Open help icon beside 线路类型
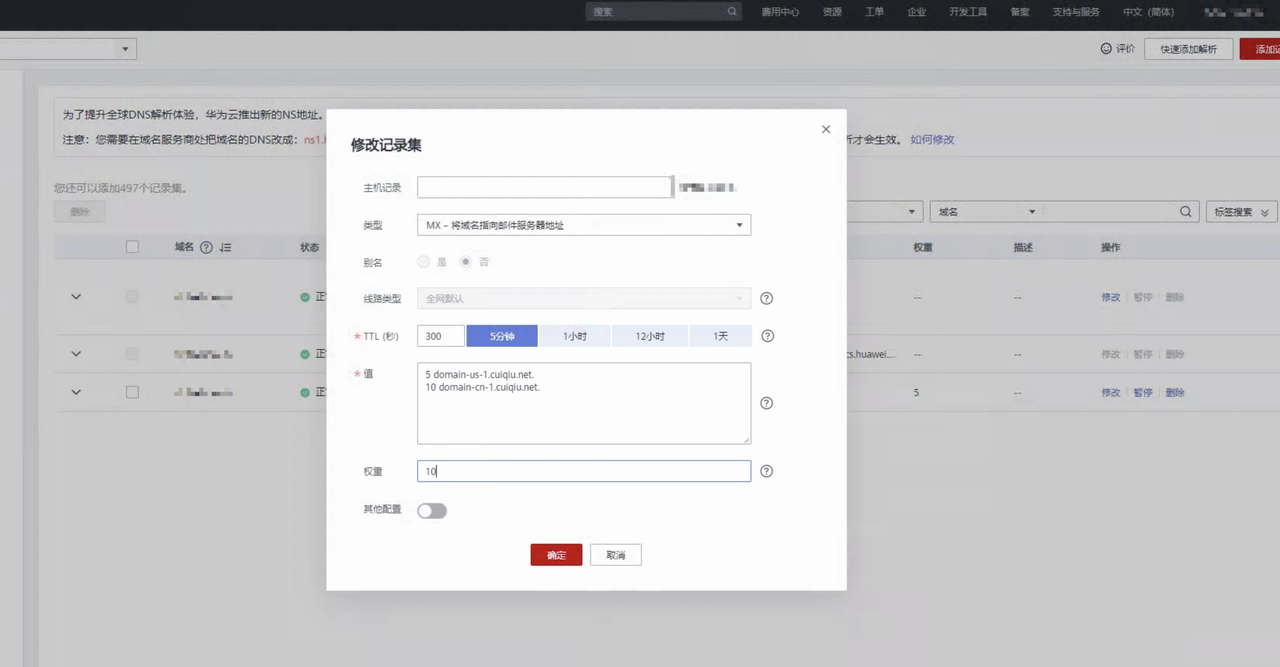Viewport: 1280px width, 667px height. pyautogui.click(x=767, y=298)
